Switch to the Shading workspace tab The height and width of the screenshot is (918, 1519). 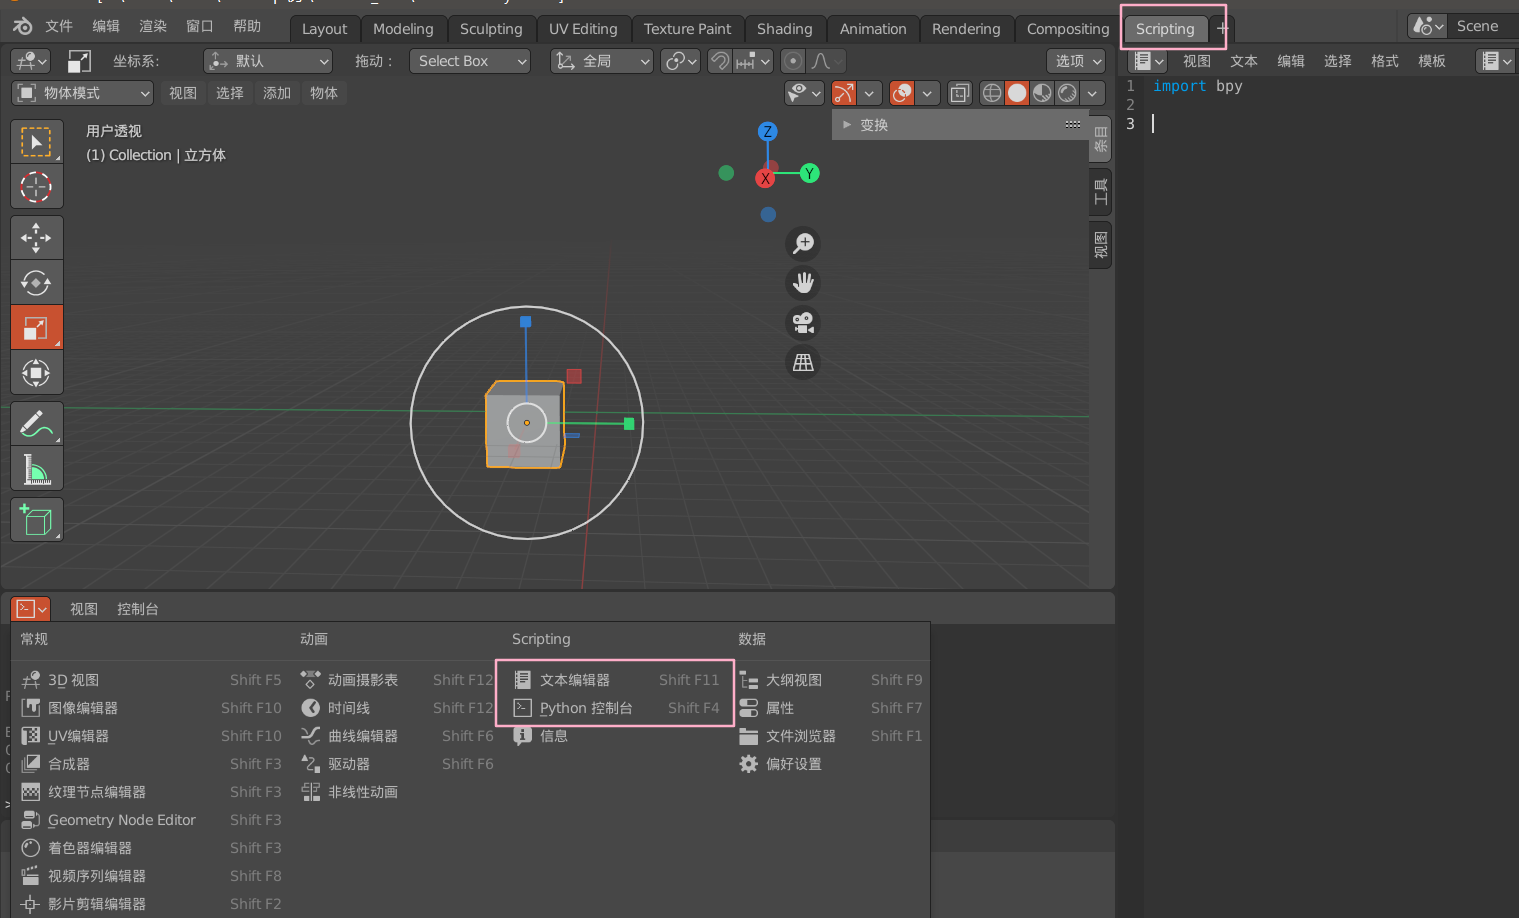[x=785, y=29]
